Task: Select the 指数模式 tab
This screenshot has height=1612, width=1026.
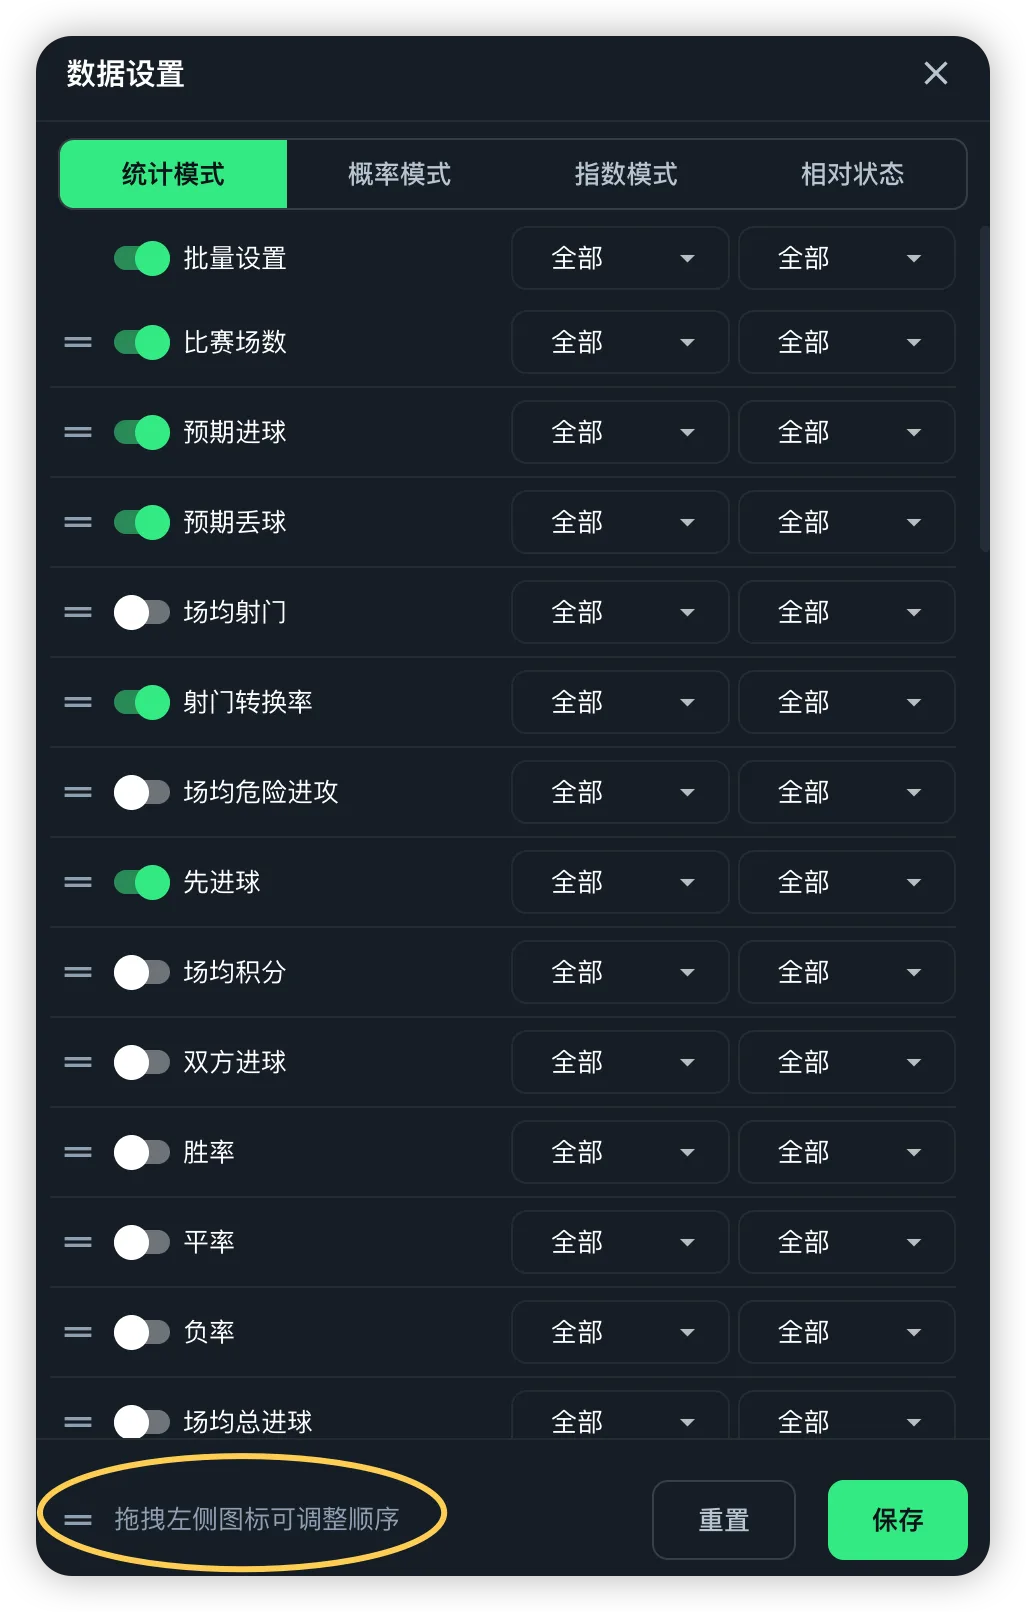Action: 626,174
